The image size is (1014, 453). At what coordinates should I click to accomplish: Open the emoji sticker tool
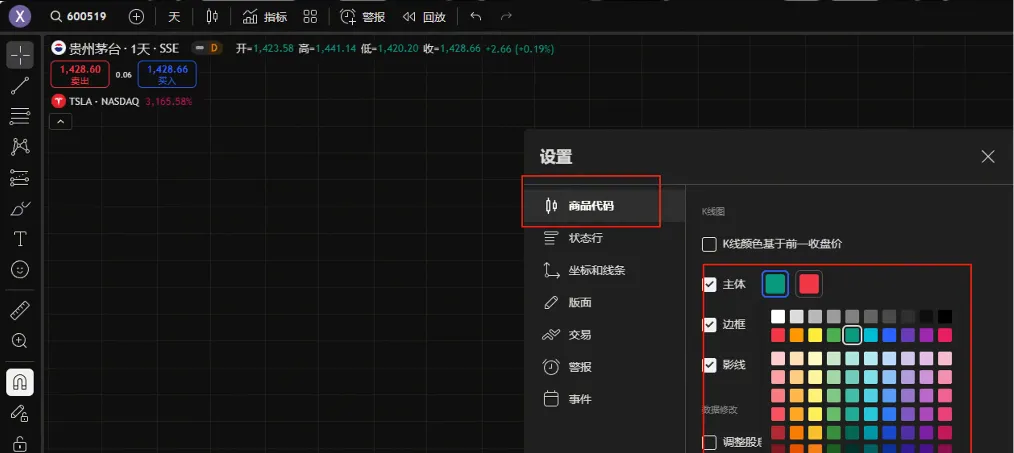[x=20, y=269]
